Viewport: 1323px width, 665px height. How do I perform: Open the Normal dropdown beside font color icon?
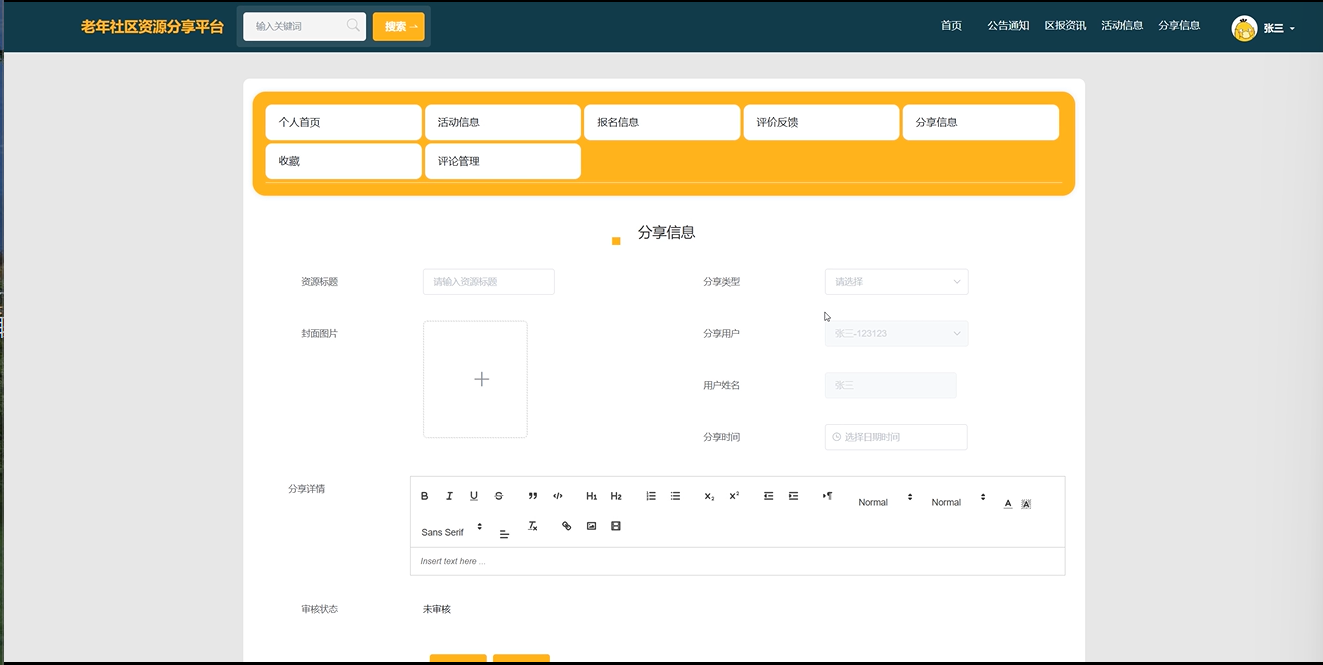tap(959, 502)
